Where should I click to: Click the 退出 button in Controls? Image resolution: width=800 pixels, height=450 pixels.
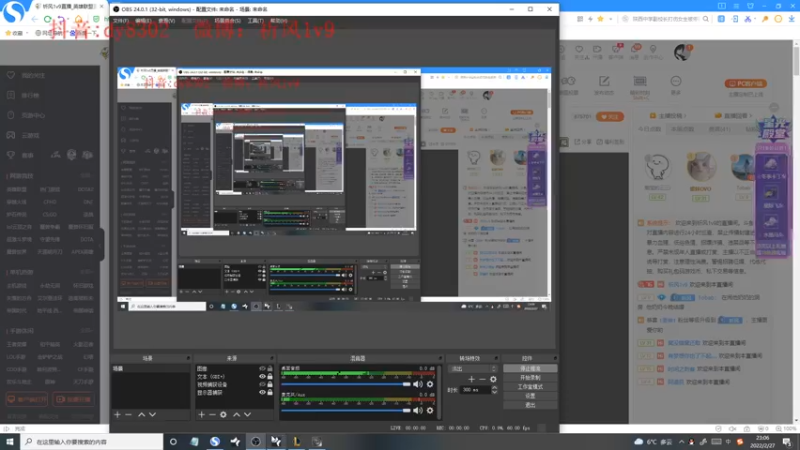point(530,405)
